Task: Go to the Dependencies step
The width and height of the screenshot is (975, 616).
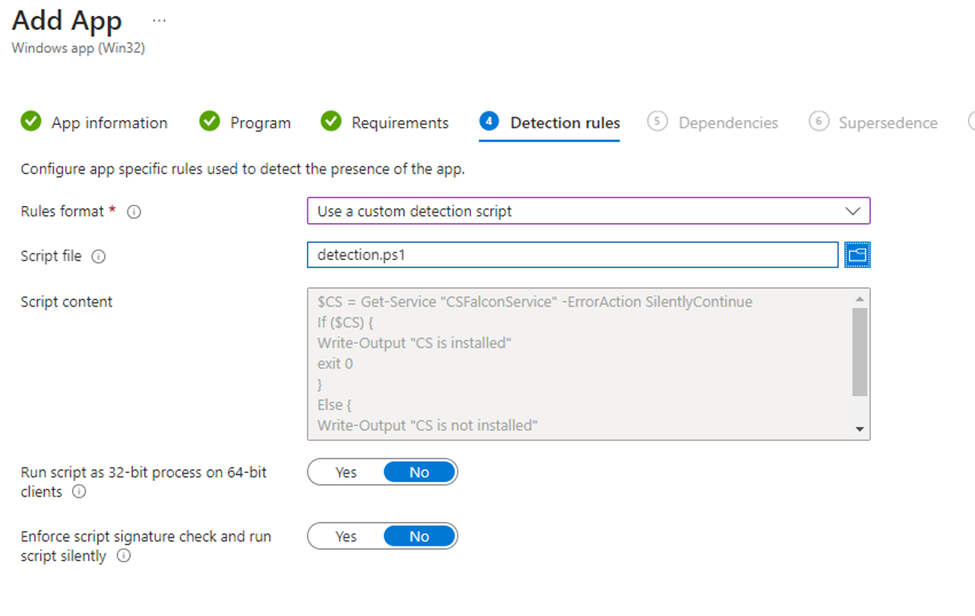Action: point(727,123)
